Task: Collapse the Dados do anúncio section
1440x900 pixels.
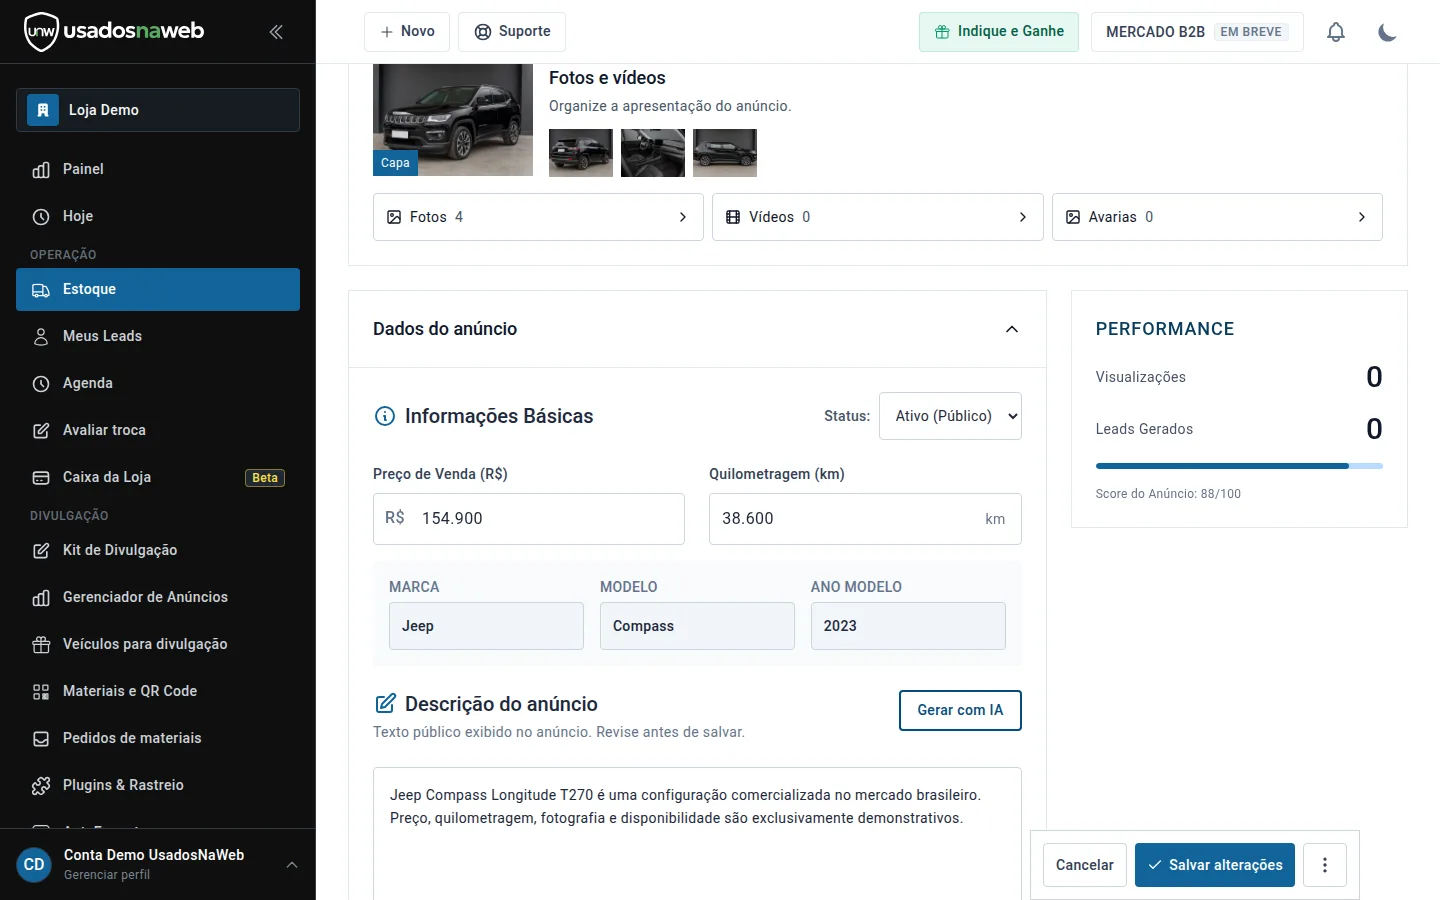Action: pyautogui.click(x=1012, y=329)
